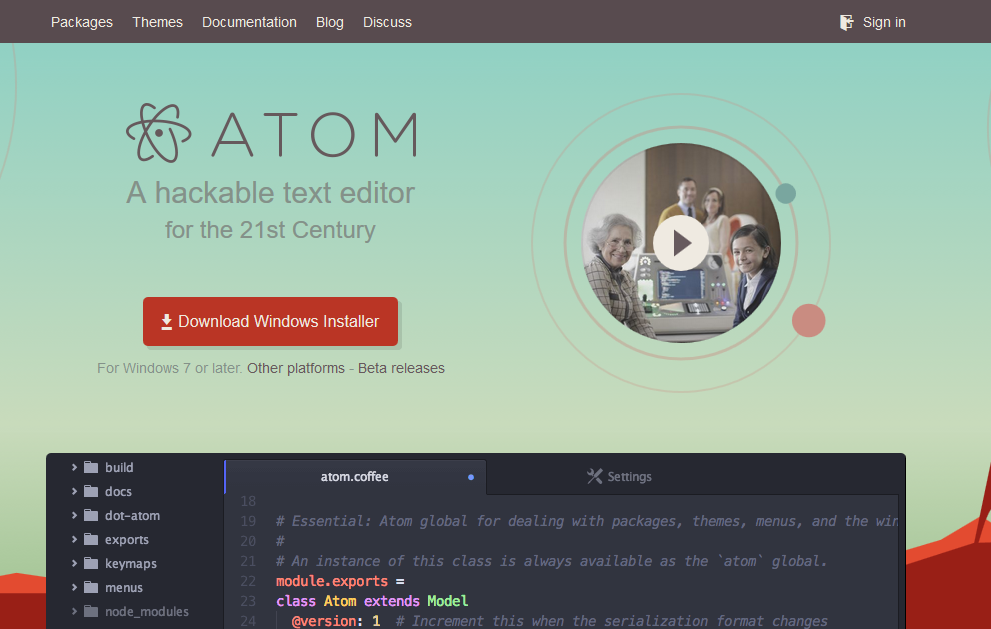This screenshot has width=991, height=629.
Task: Click the '# Increment this when' comment
Action: coord(612,621)
